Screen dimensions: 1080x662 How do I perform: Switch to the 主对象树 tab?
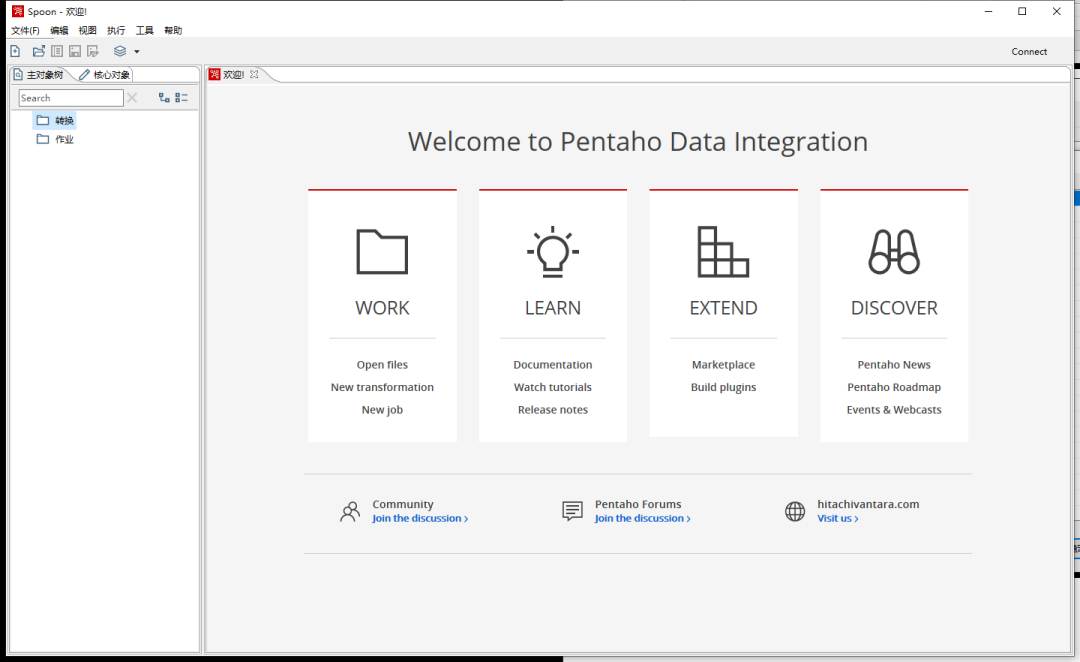click(x=39, y=74)
